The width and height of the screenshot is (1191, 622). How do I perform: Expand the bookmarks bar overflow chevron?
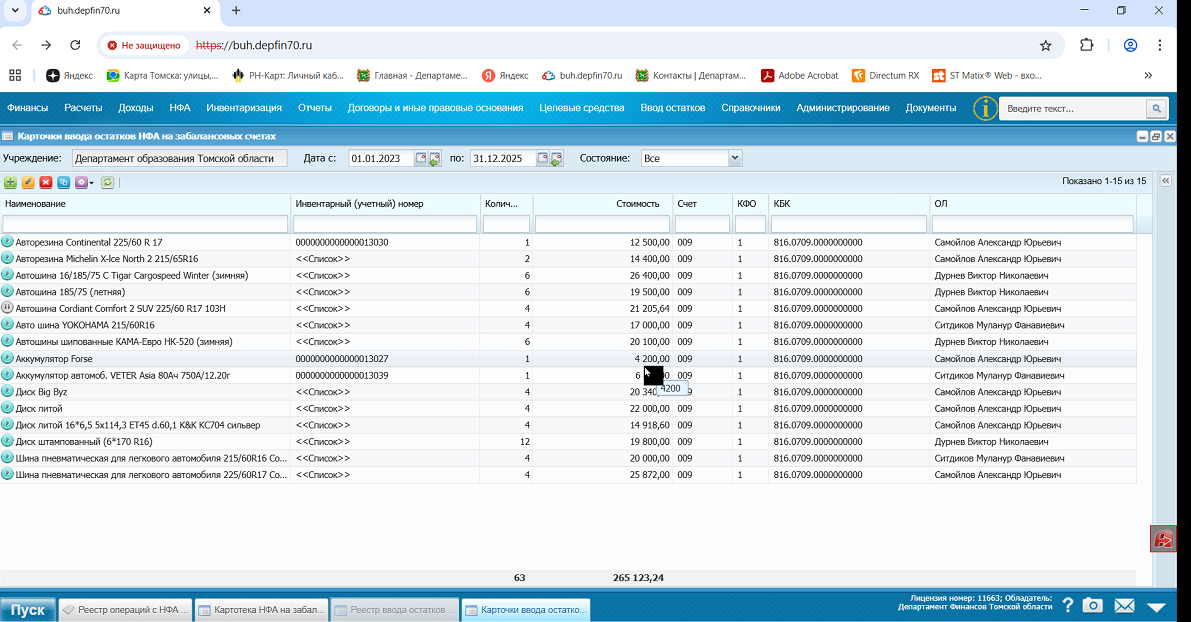(x=1148, y=75)
